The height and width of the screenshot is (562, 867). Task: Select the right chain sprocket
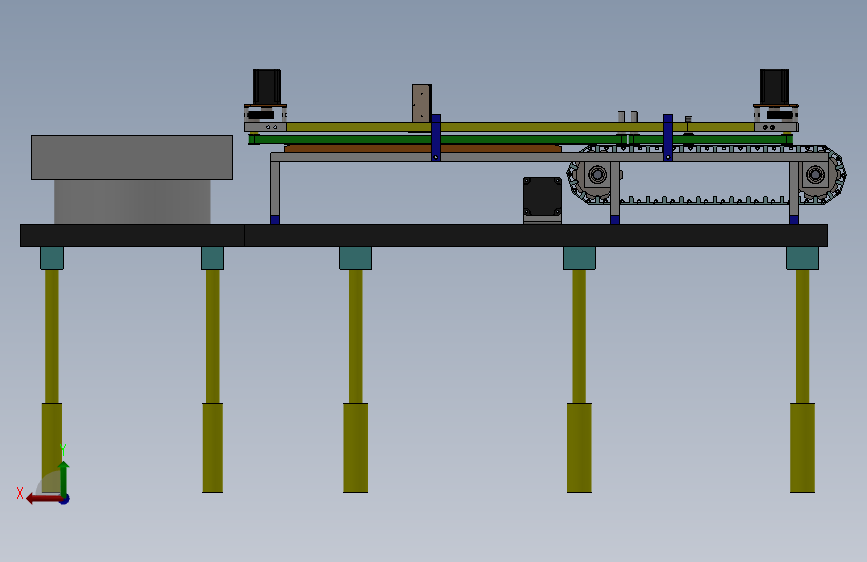pyautogui.click(x=816, y=175)
